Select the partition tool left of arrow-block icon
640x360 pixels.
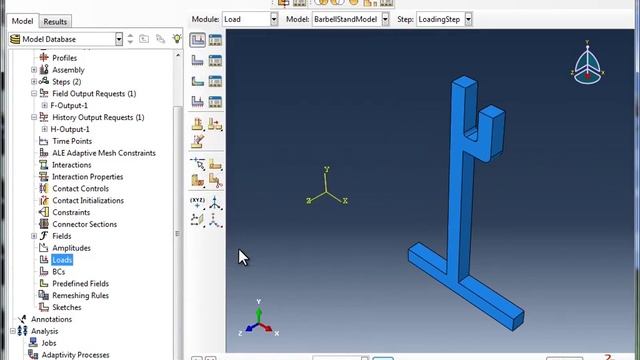(198, 124)
